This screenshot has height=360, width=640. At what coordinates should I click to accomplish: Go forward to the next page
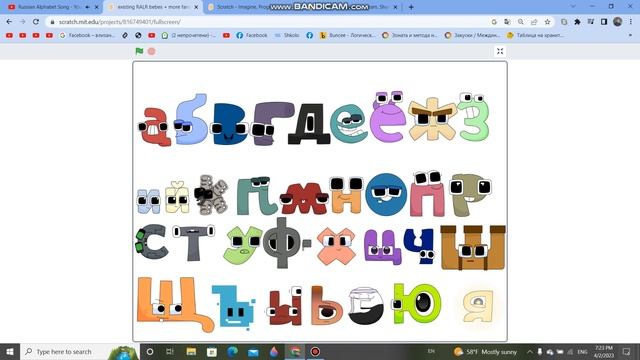coord(22,22)
